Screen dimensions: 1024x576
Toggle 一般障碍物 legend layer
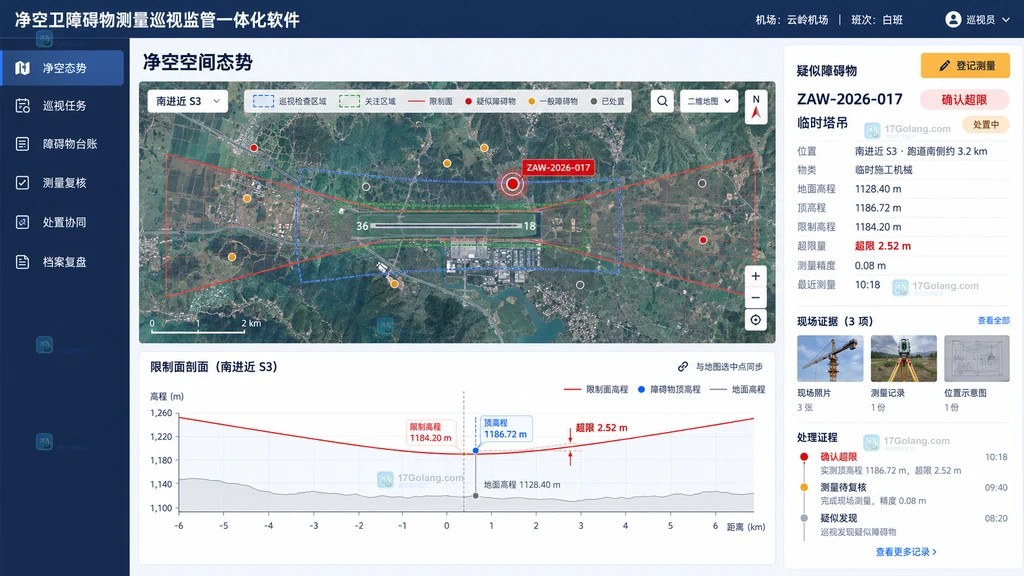coord(553,101)
